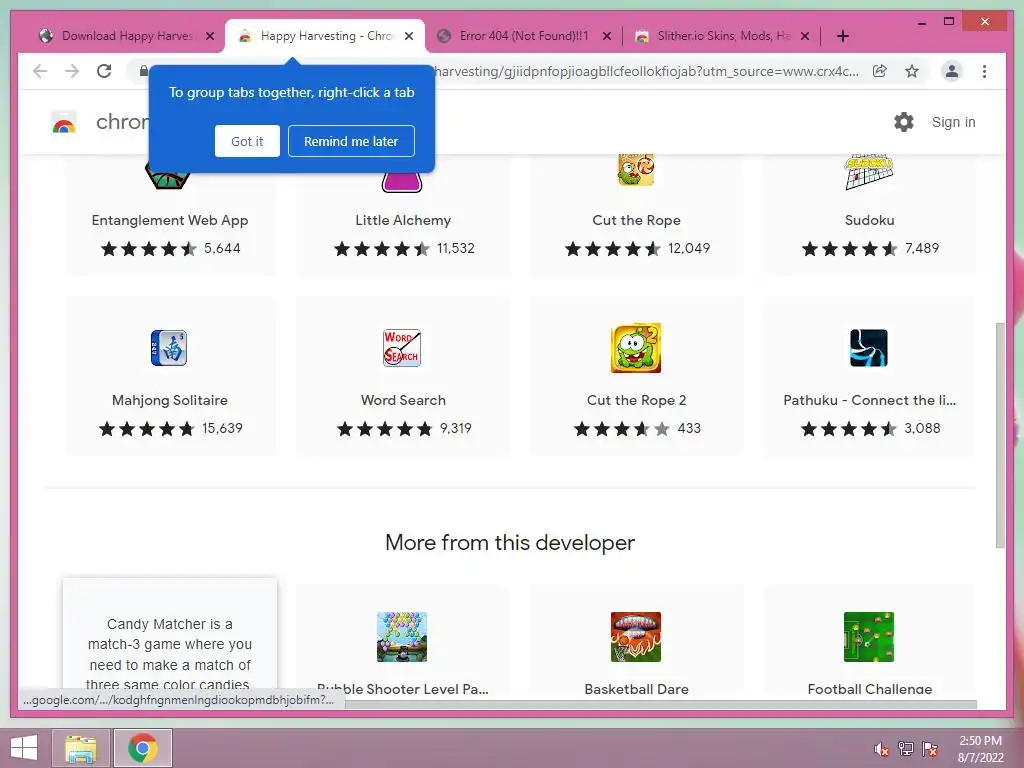Viewport: 1024px width, 768px height.
Task: Open Pathuku - Connect the li... title
Action: [x=869, y=400]
